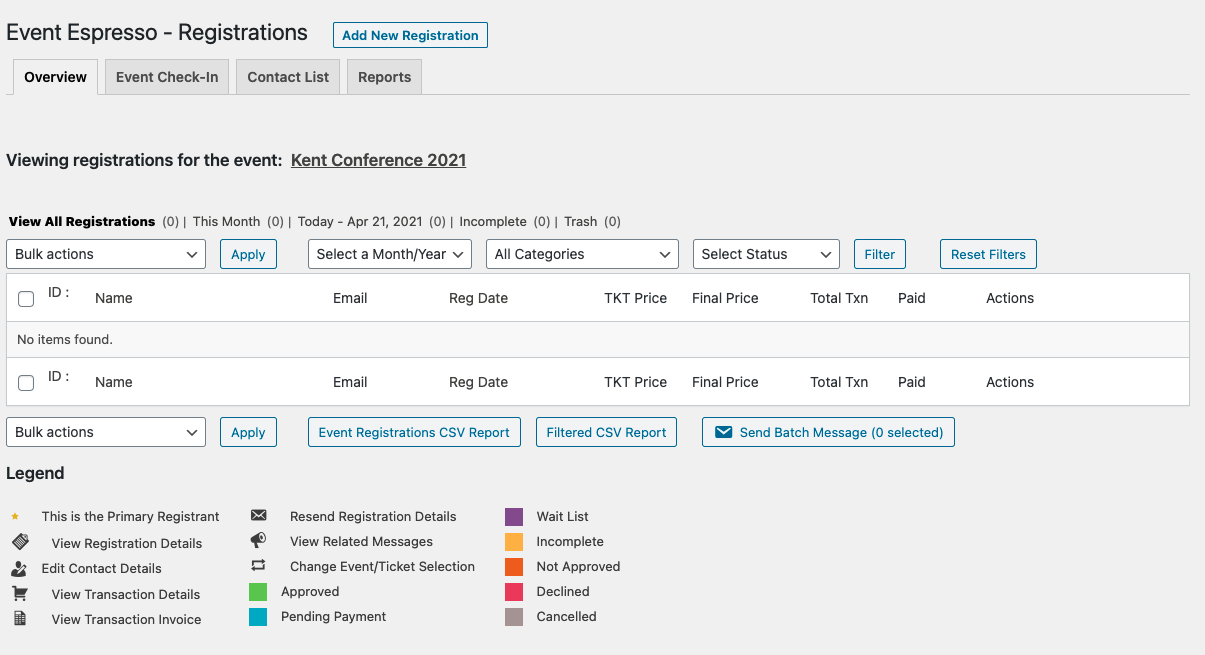Click the gray Cancelled color swatch

(x=514, y=617)
